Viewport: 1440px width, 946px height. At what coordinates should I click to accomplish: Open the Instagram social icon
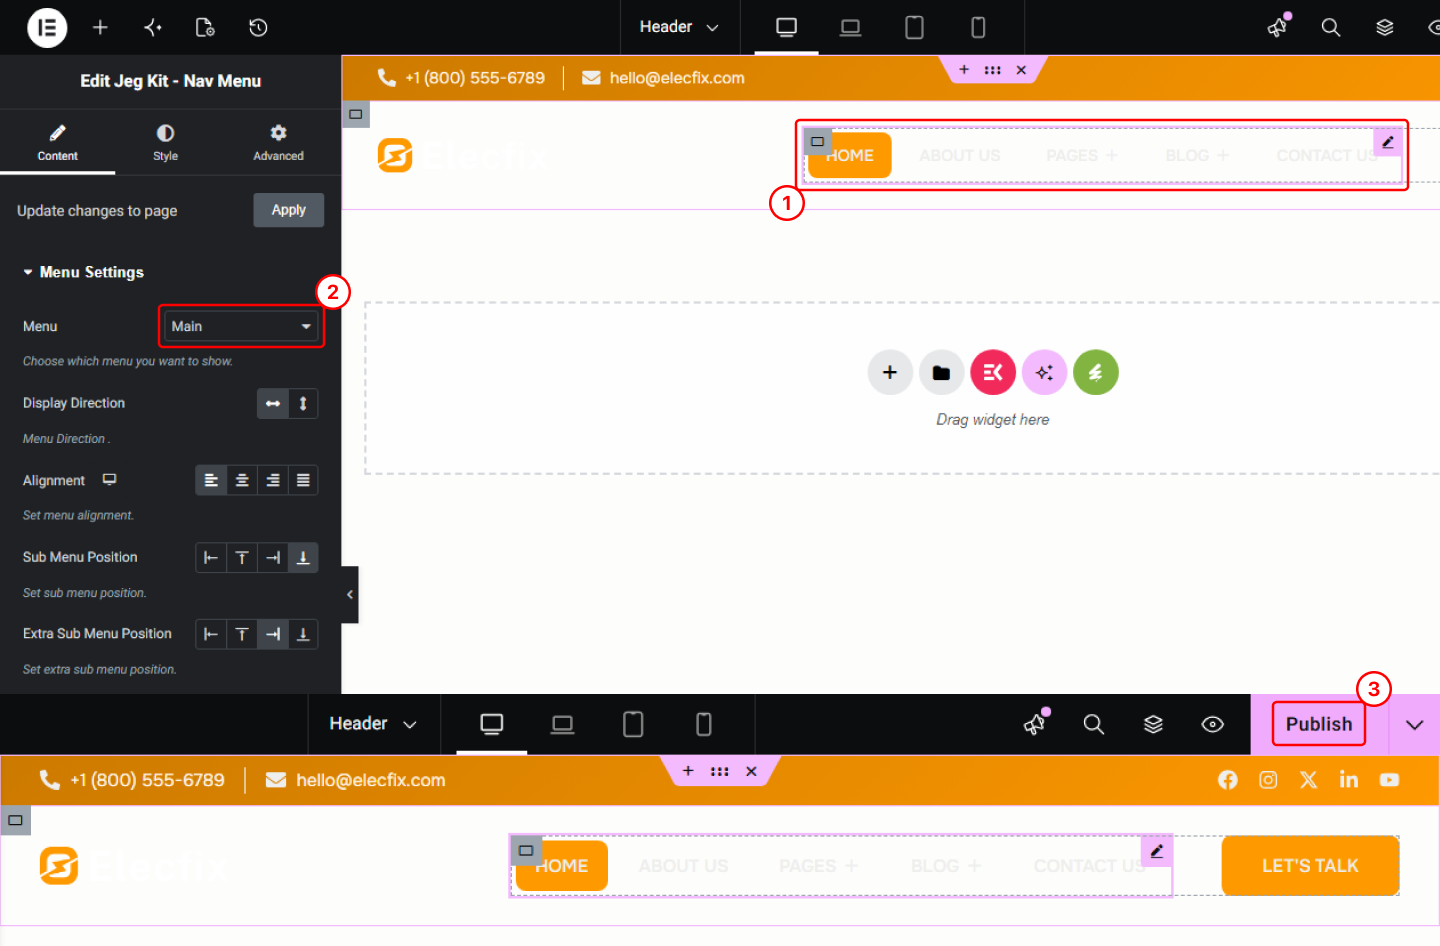click(1268, 780)
